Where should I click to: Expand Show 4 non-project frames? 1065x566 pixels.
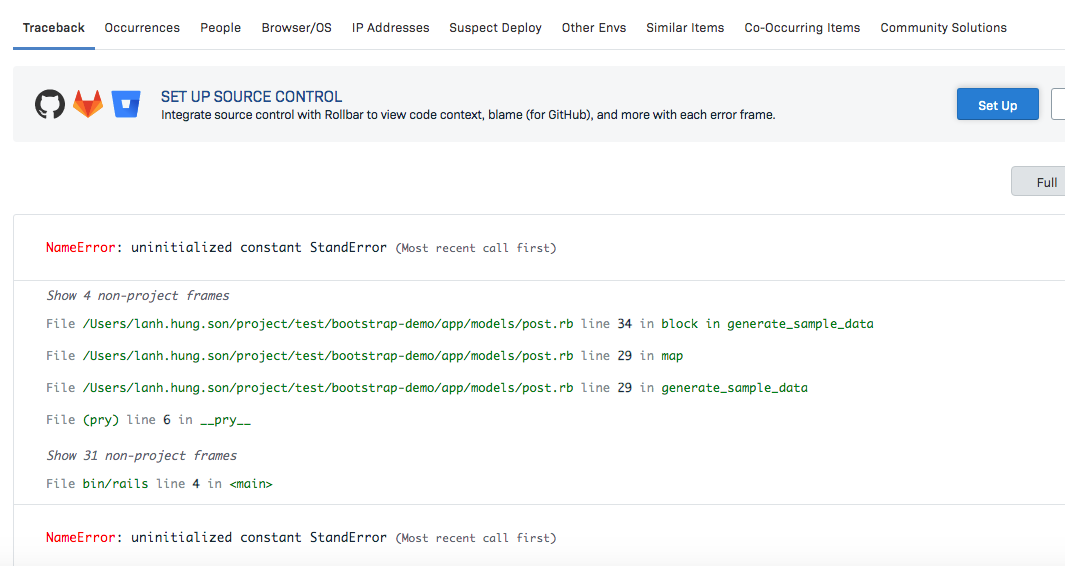pyautogui.click(x=138, y=296)
